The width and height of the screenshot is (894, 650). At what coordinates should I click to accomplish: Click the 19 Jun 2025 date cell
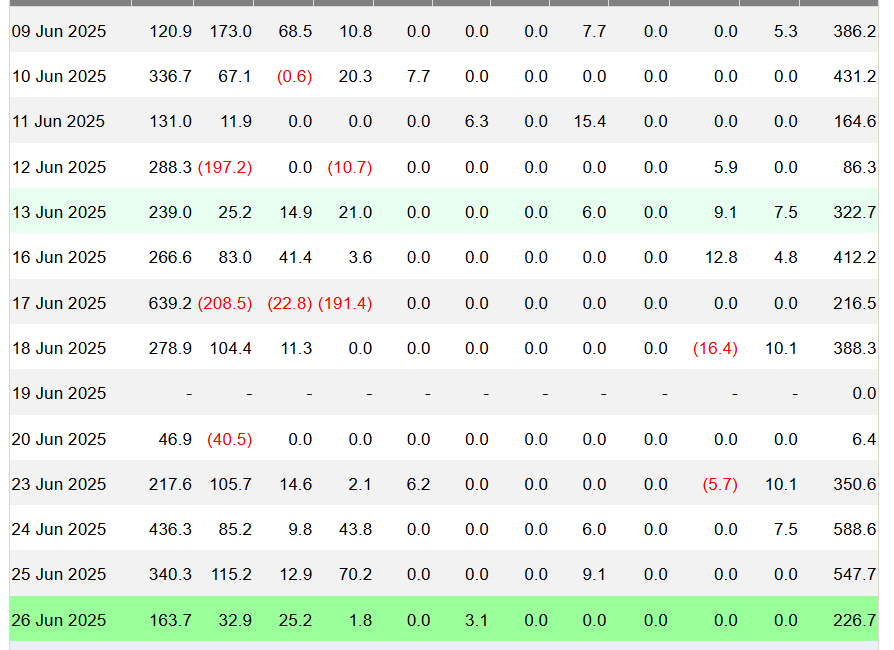[x=59, y=393]
